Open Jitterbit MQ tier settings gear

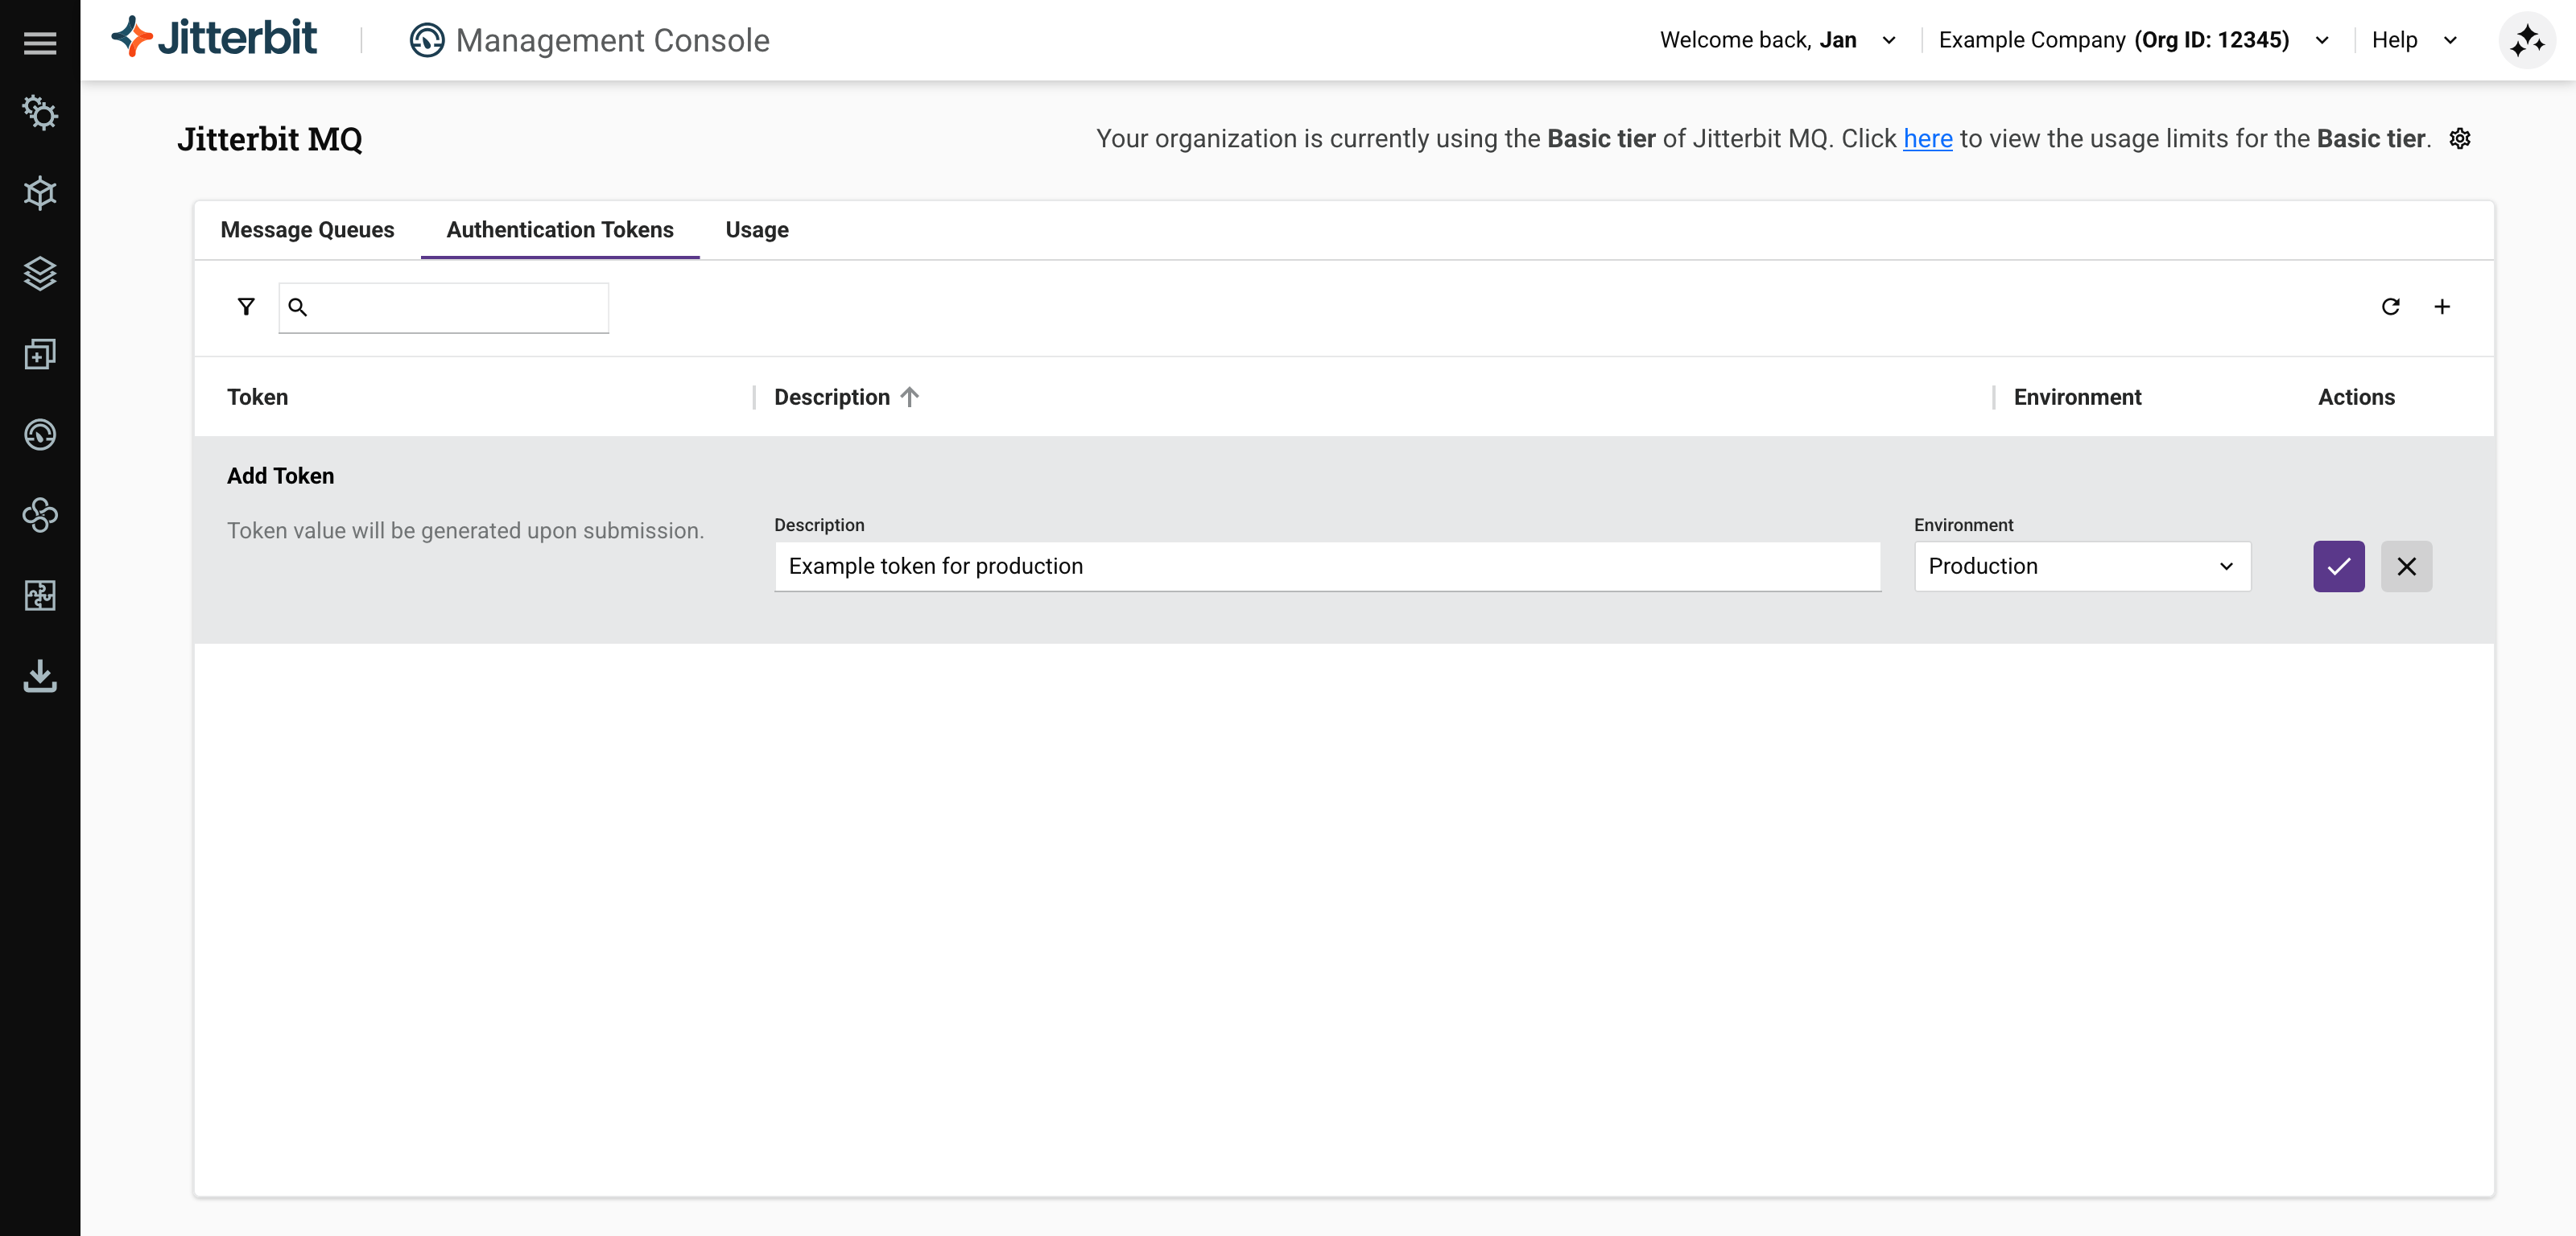tap(2460, 139)
